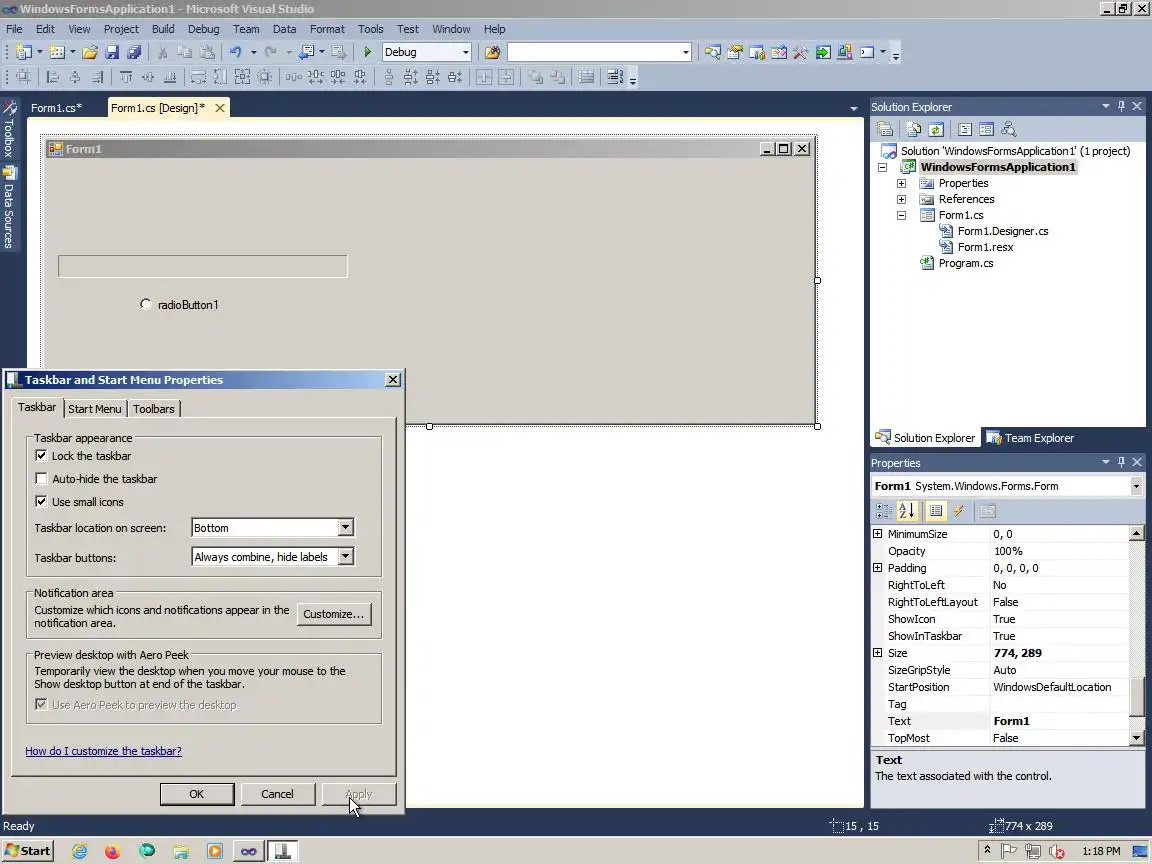The width and height of the screenshot is (1152, 864).
Task: Open the Format menu
Action: pyautogui.click(x=327, y=29)
